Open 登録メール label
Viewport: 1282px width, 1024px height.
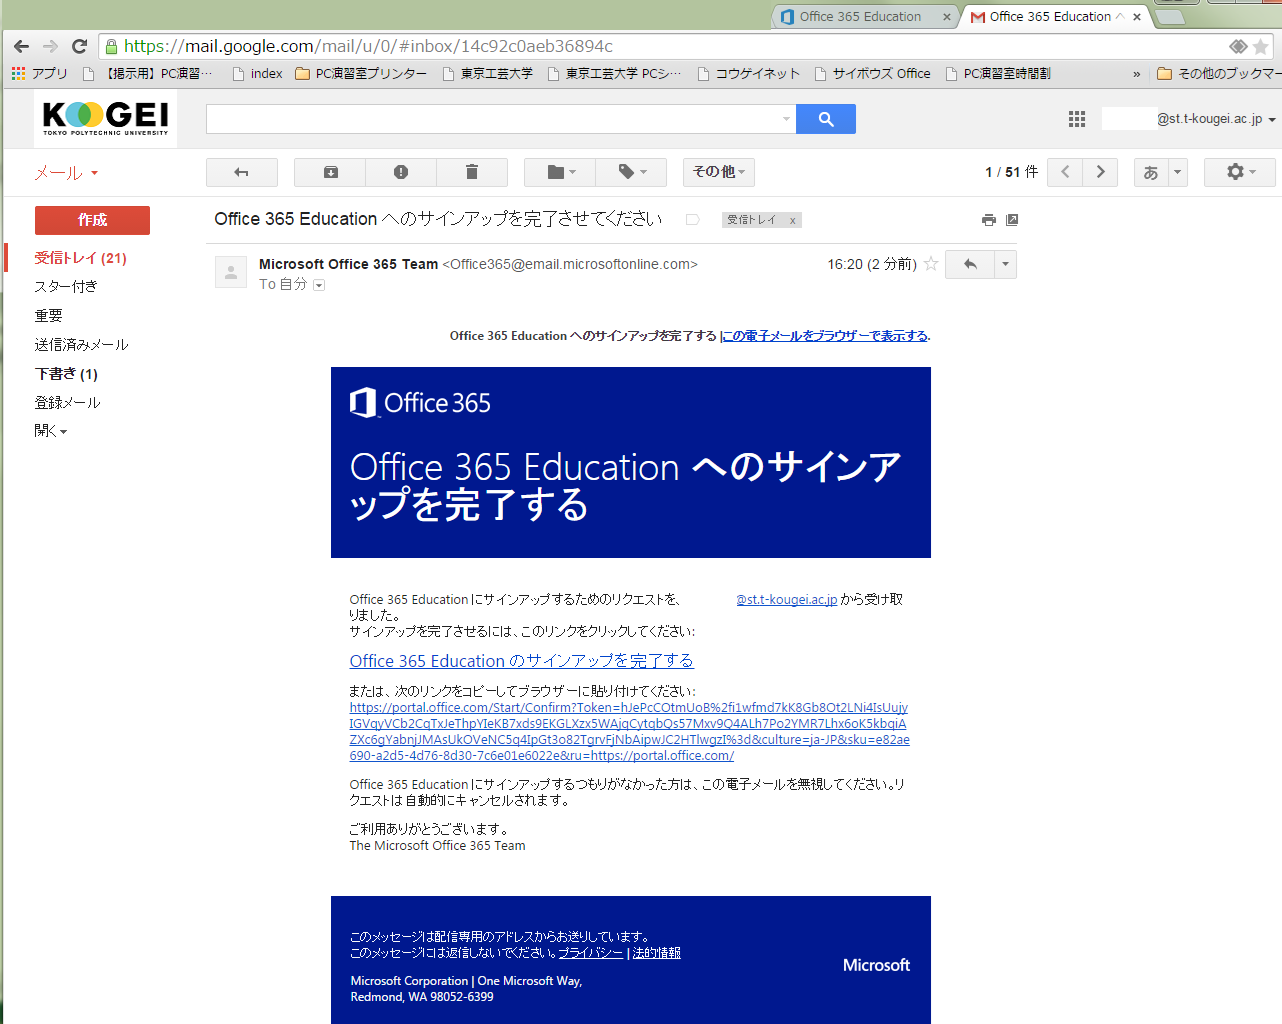[x=67, y=403]
